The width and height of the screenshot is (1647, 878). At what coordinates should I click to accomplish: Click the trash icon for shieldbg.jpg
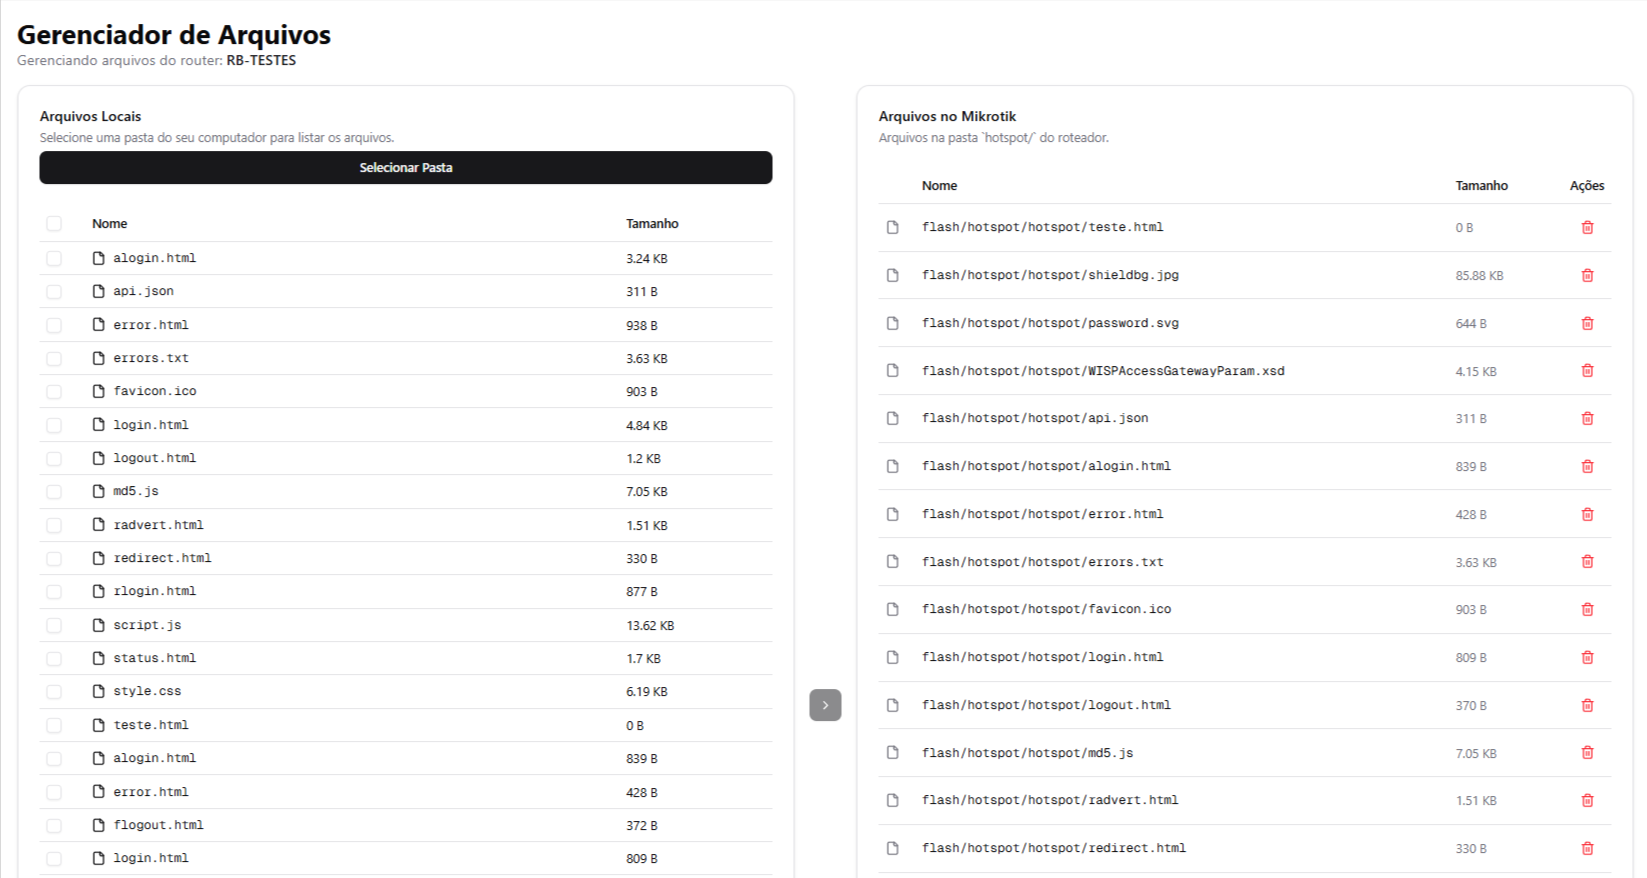1586,275
